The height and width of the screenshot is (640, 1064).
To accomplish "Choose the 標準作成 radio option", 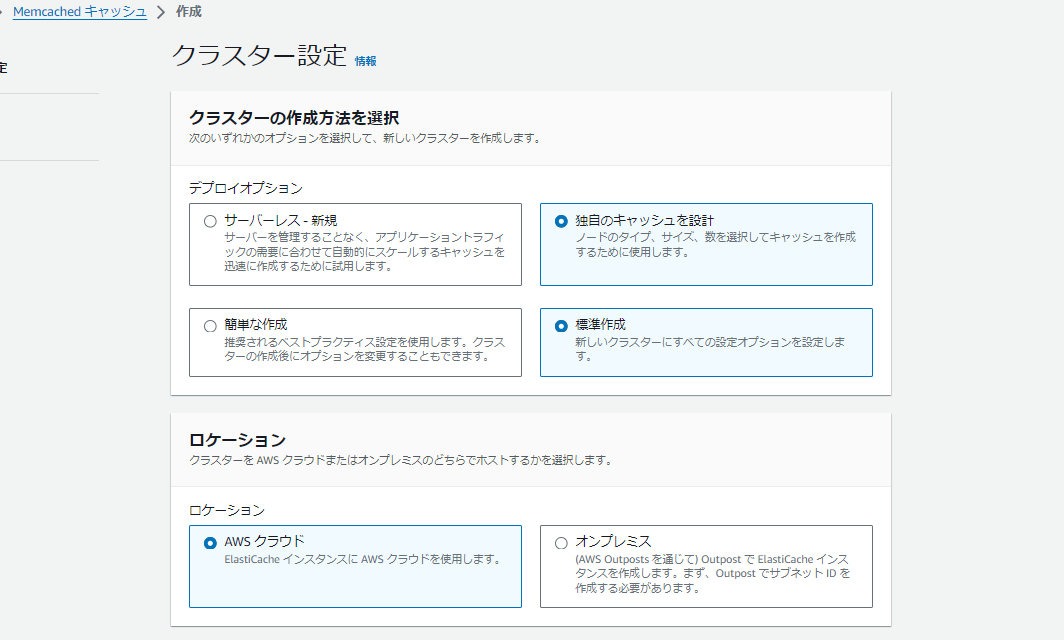I will (561, 326).
